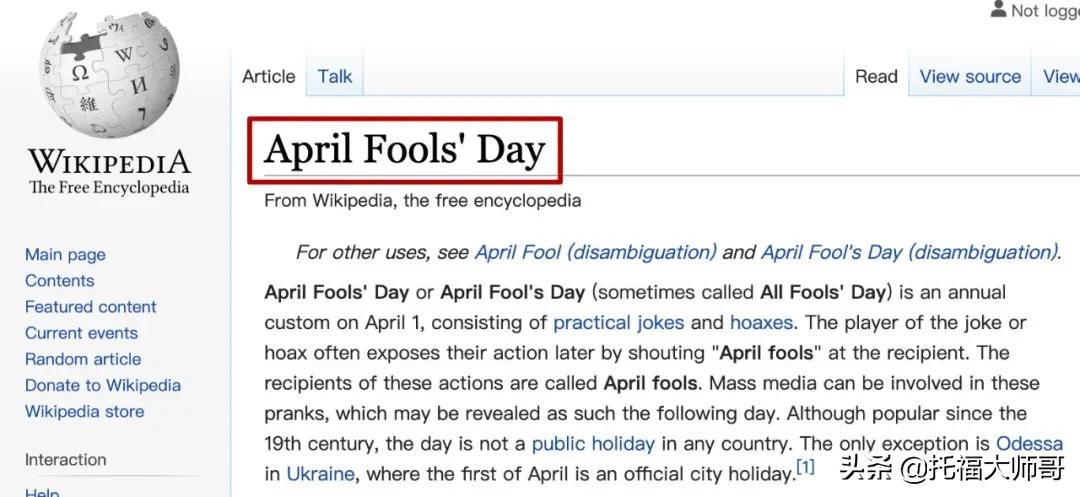Open Contents link in sidebar
Viewport: 1080px width, 497px height.
coord(59,281)
